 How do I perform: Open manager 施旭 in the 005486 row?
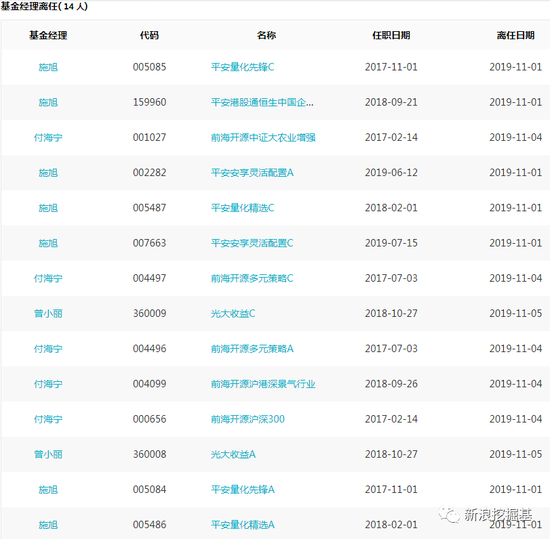click(48, 525)
